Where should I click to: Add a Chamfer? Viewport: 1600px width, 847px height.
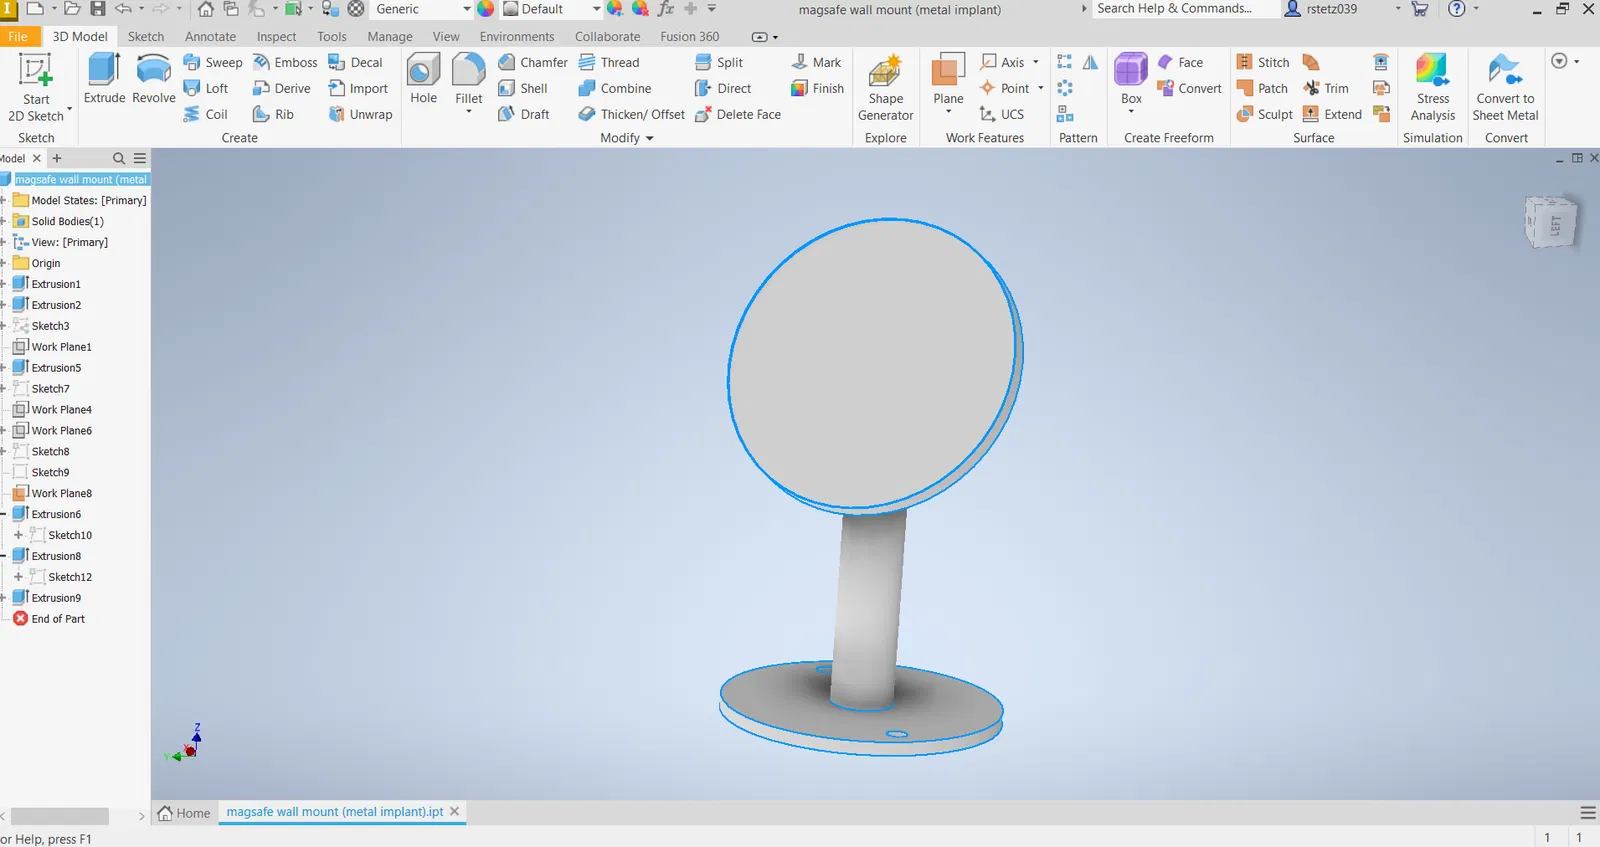[x=533, y=62]
